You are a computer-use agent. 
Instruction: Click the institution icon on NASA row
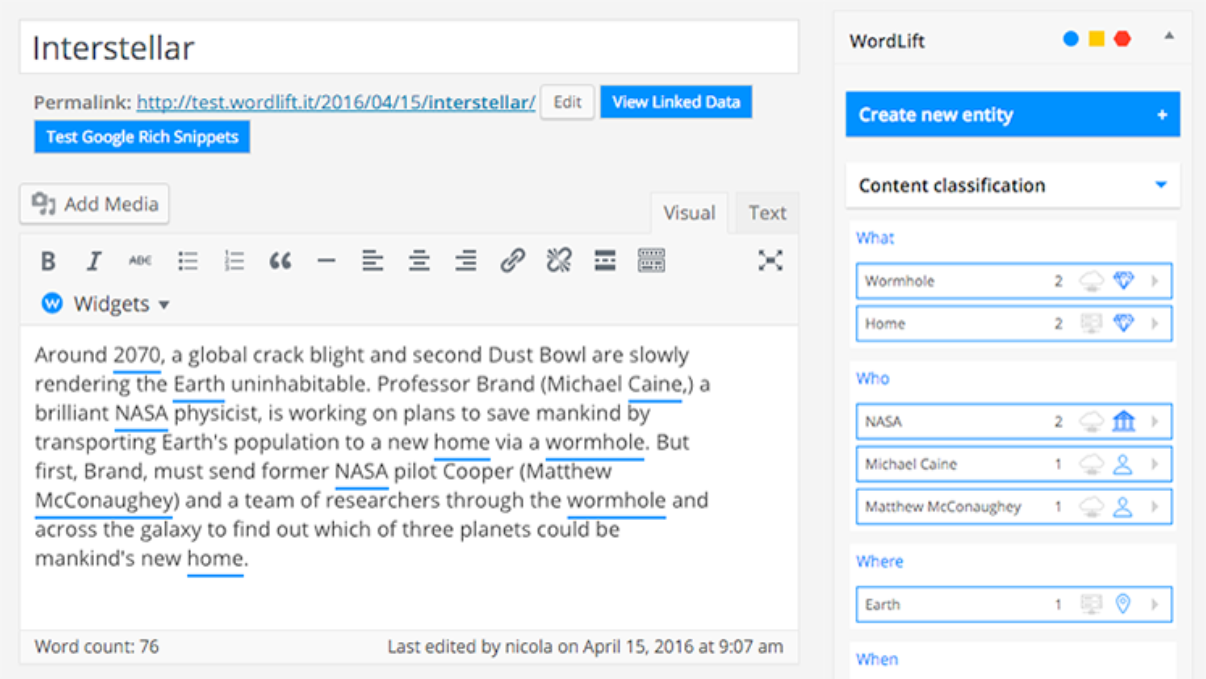(x=1124, y=422)
